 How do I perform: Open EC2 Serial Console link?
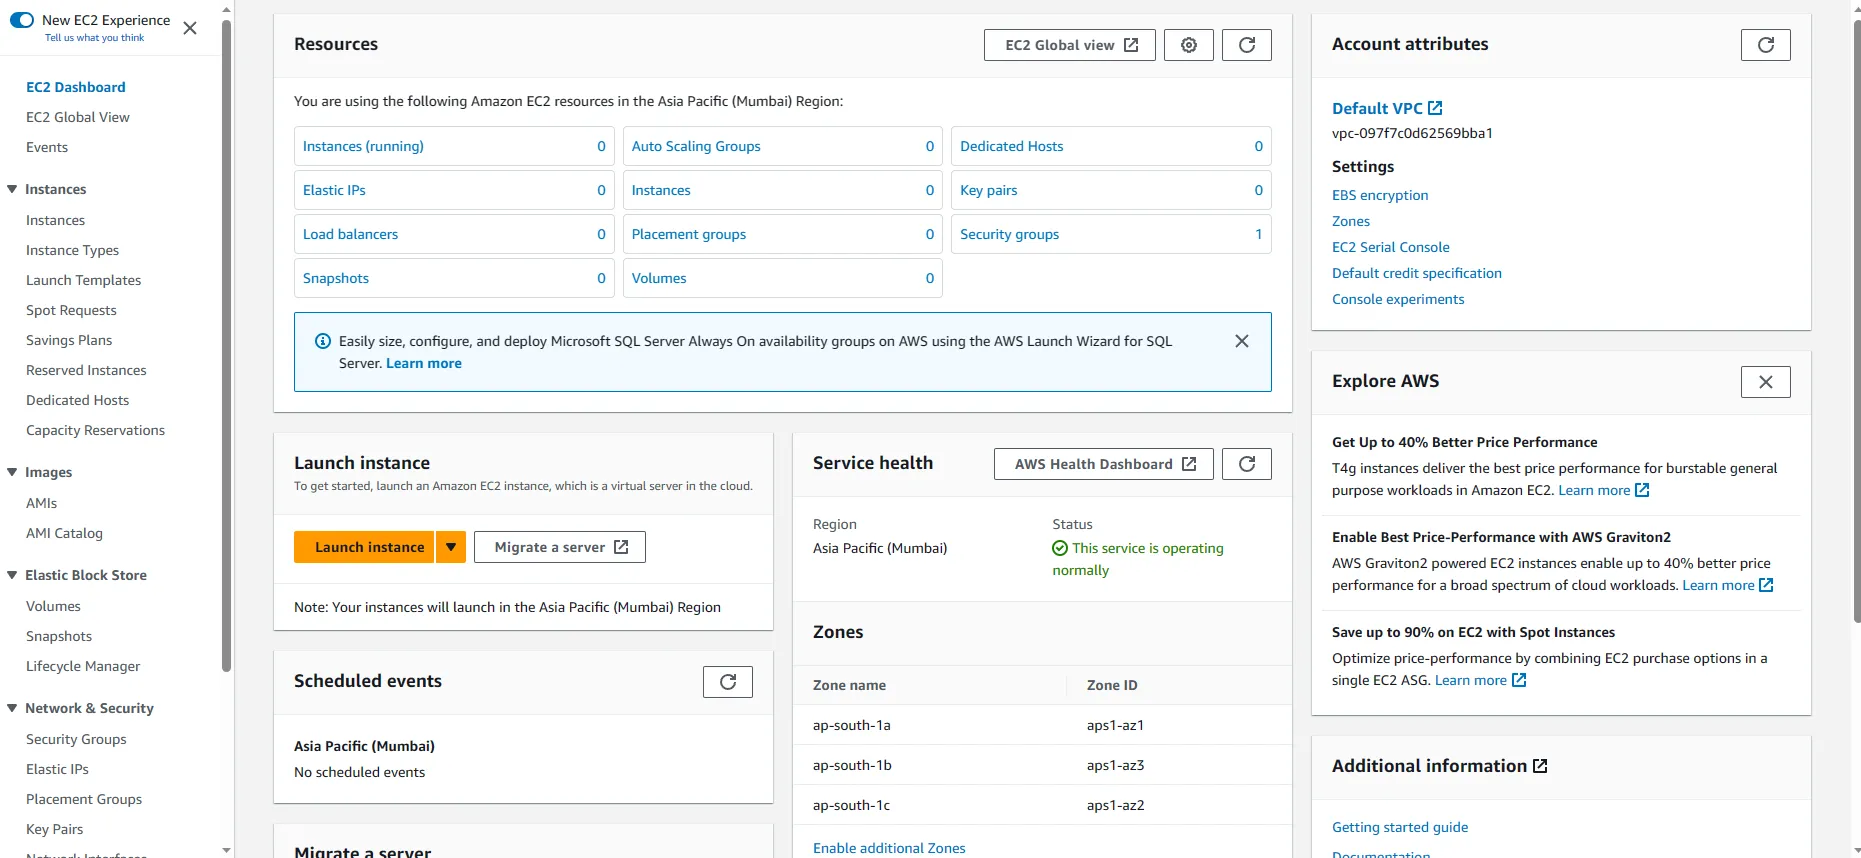coord(1390,247)
